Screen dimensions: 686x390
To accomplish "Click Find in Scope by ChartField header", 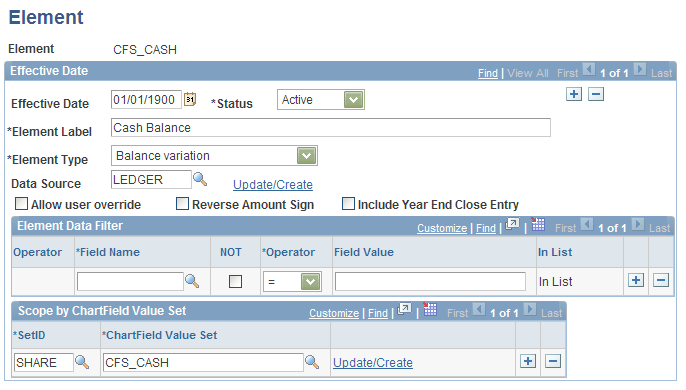I will pos(378,313).
